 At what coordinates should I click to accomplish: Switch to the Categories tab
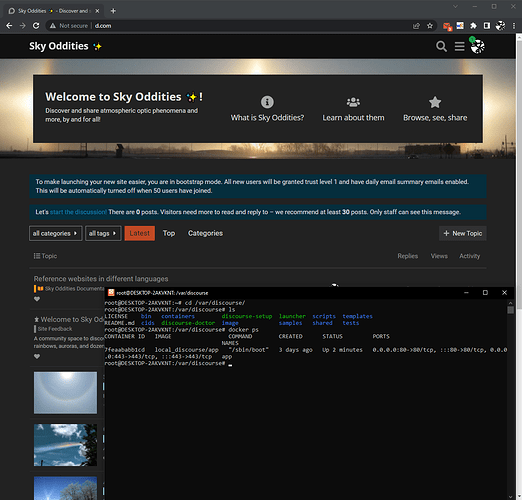(205, 233)
